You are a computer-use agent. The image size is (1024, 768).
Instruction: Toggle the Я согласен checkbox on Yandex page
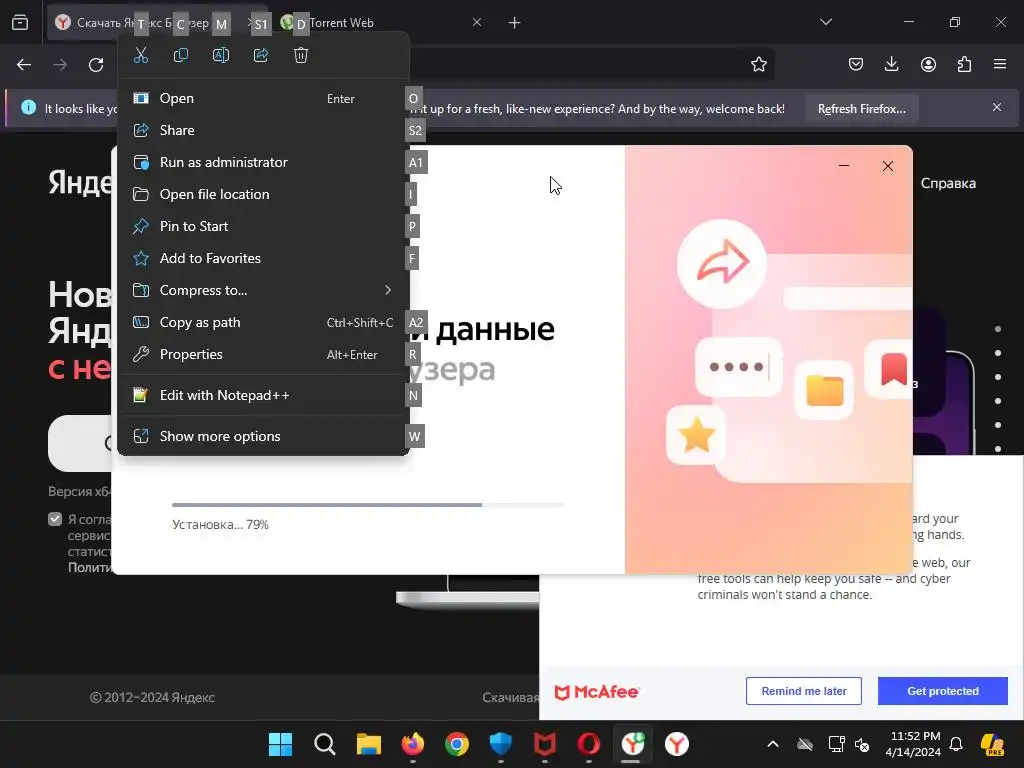[55, 519]
